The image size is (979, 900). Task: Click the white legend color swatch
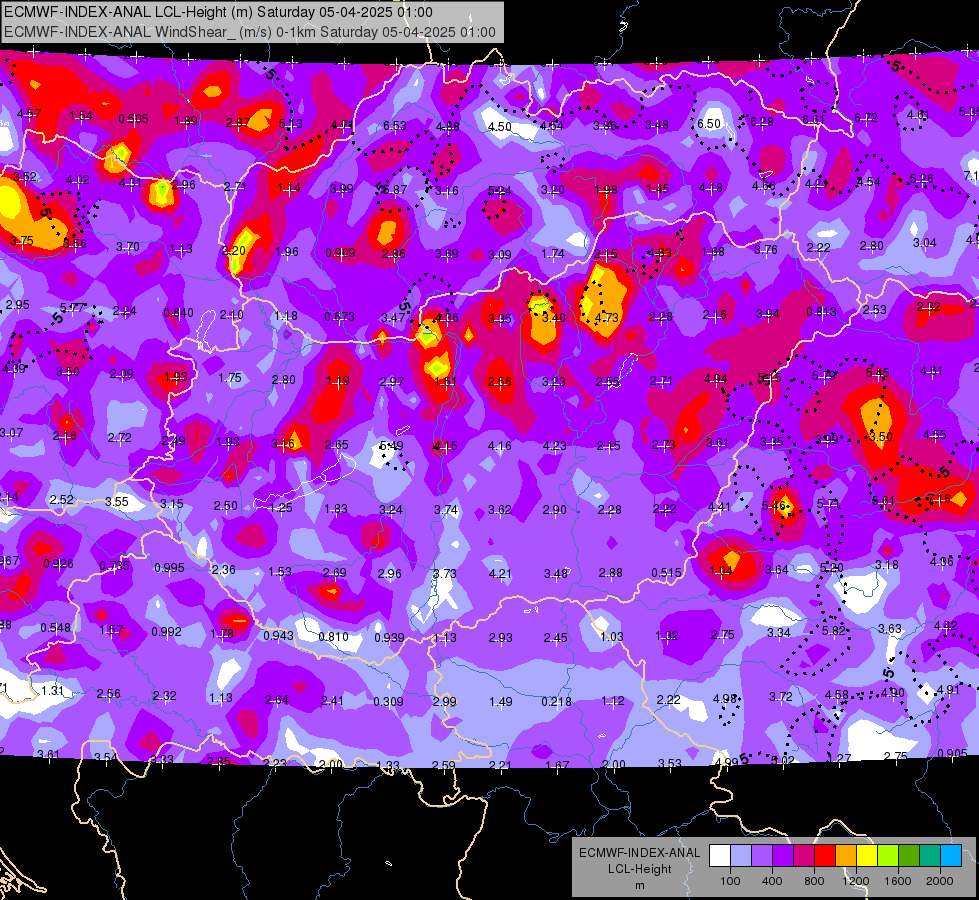720,855
